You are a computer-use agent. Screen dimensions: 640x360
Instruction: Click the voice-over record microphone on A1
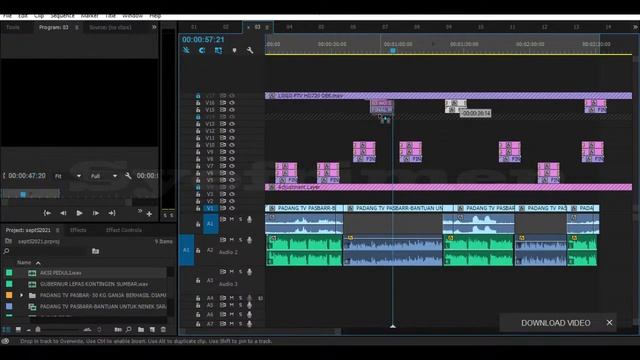pyautogui.click(x=249, y=220)
